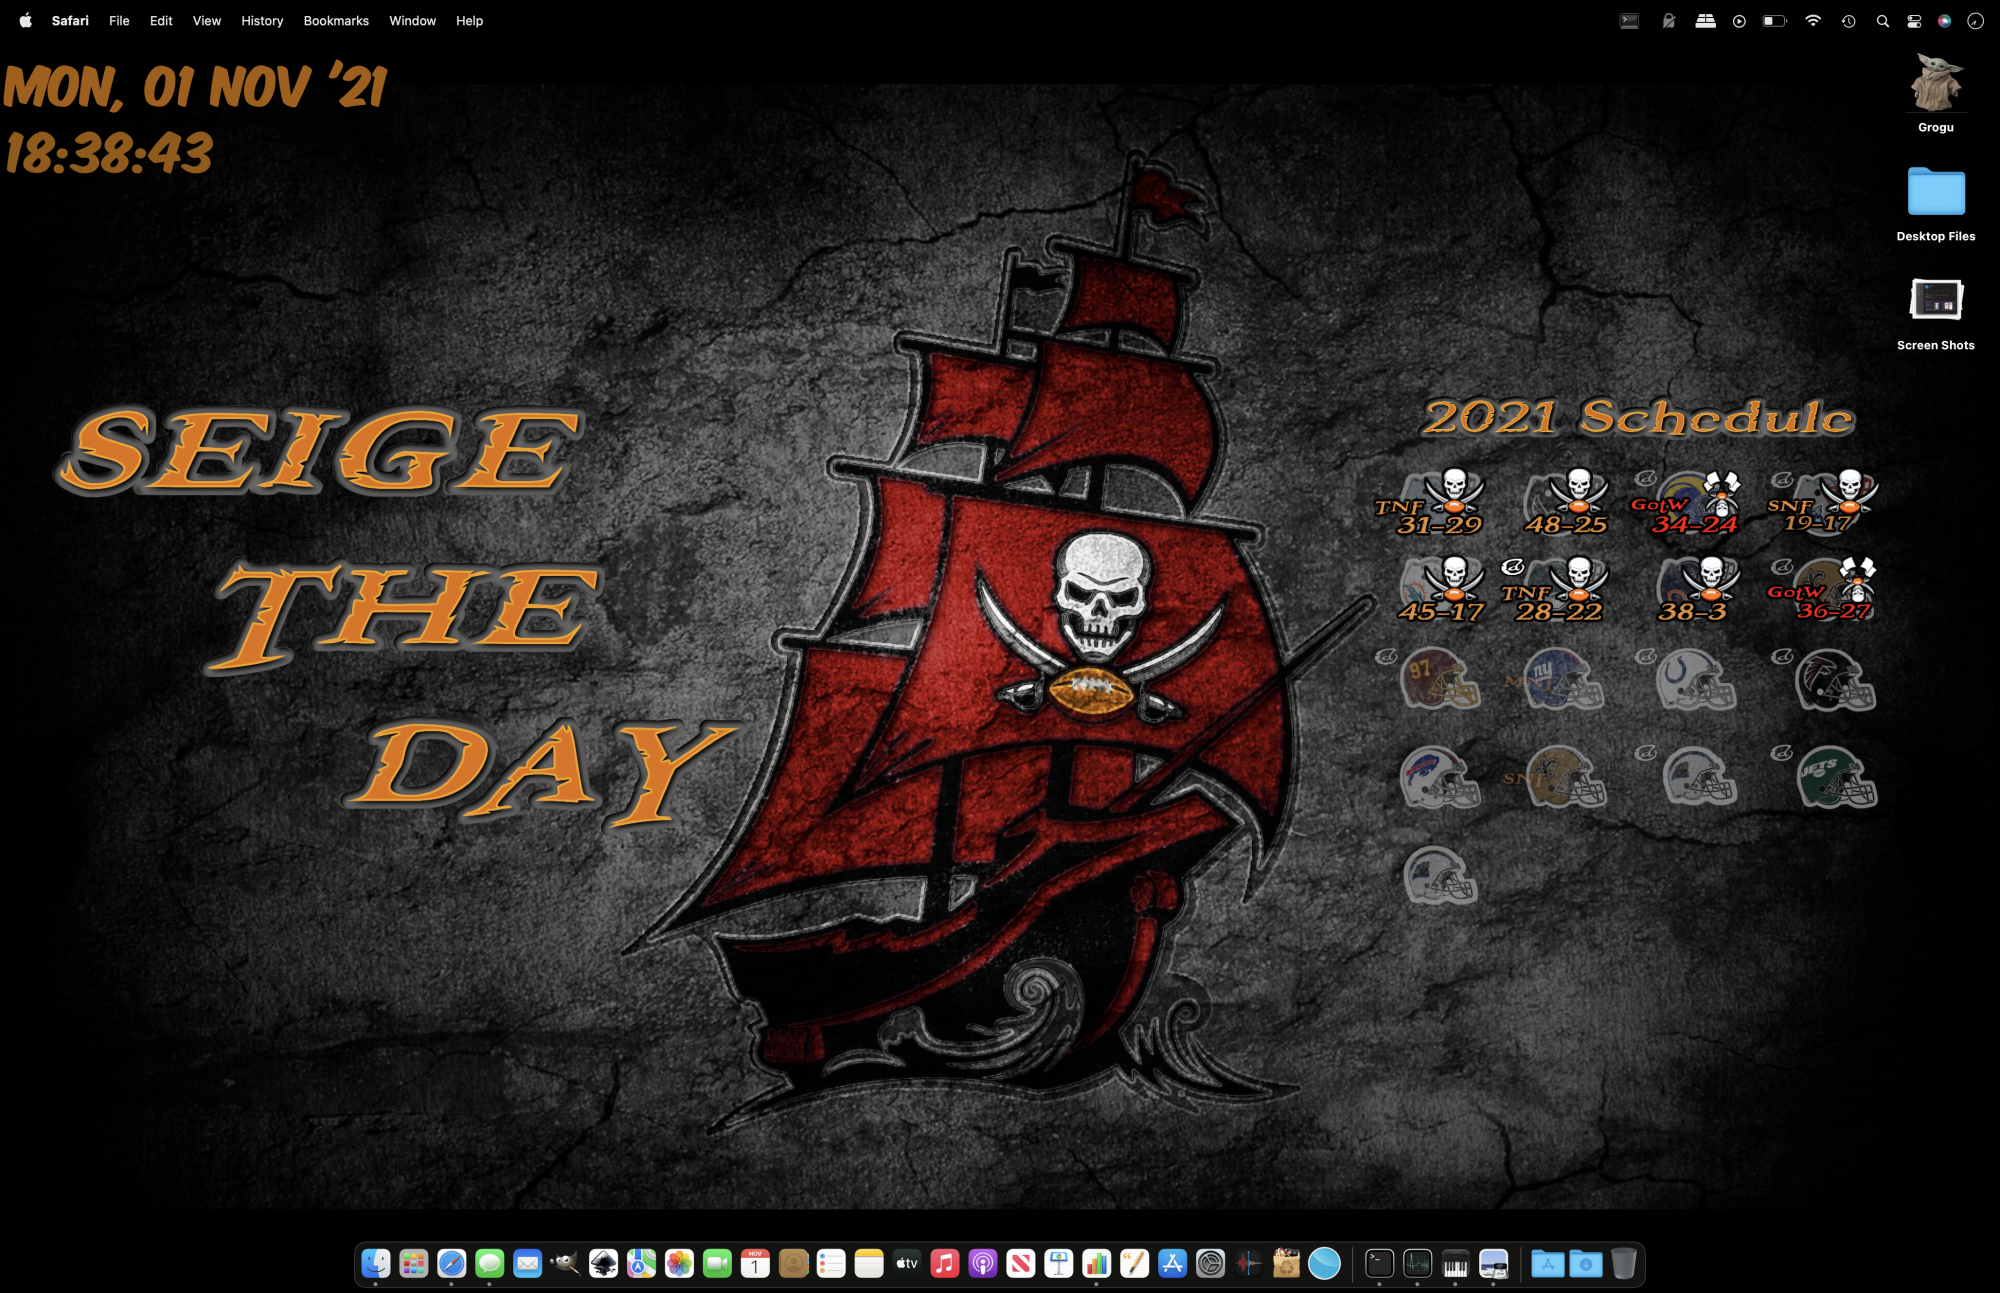2000x1293 pixels.
Task: Open the Bookmarks menu
Action: [336, 20]
